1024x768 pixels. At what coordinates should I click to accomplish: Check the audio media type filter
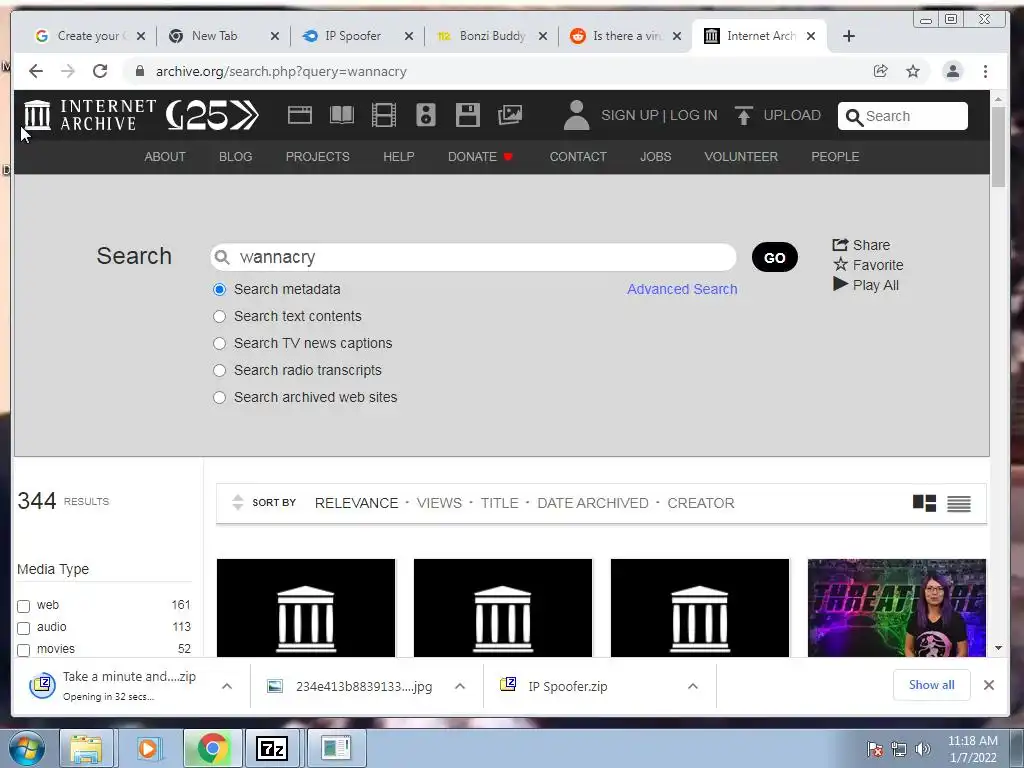(x=24, y=628)
